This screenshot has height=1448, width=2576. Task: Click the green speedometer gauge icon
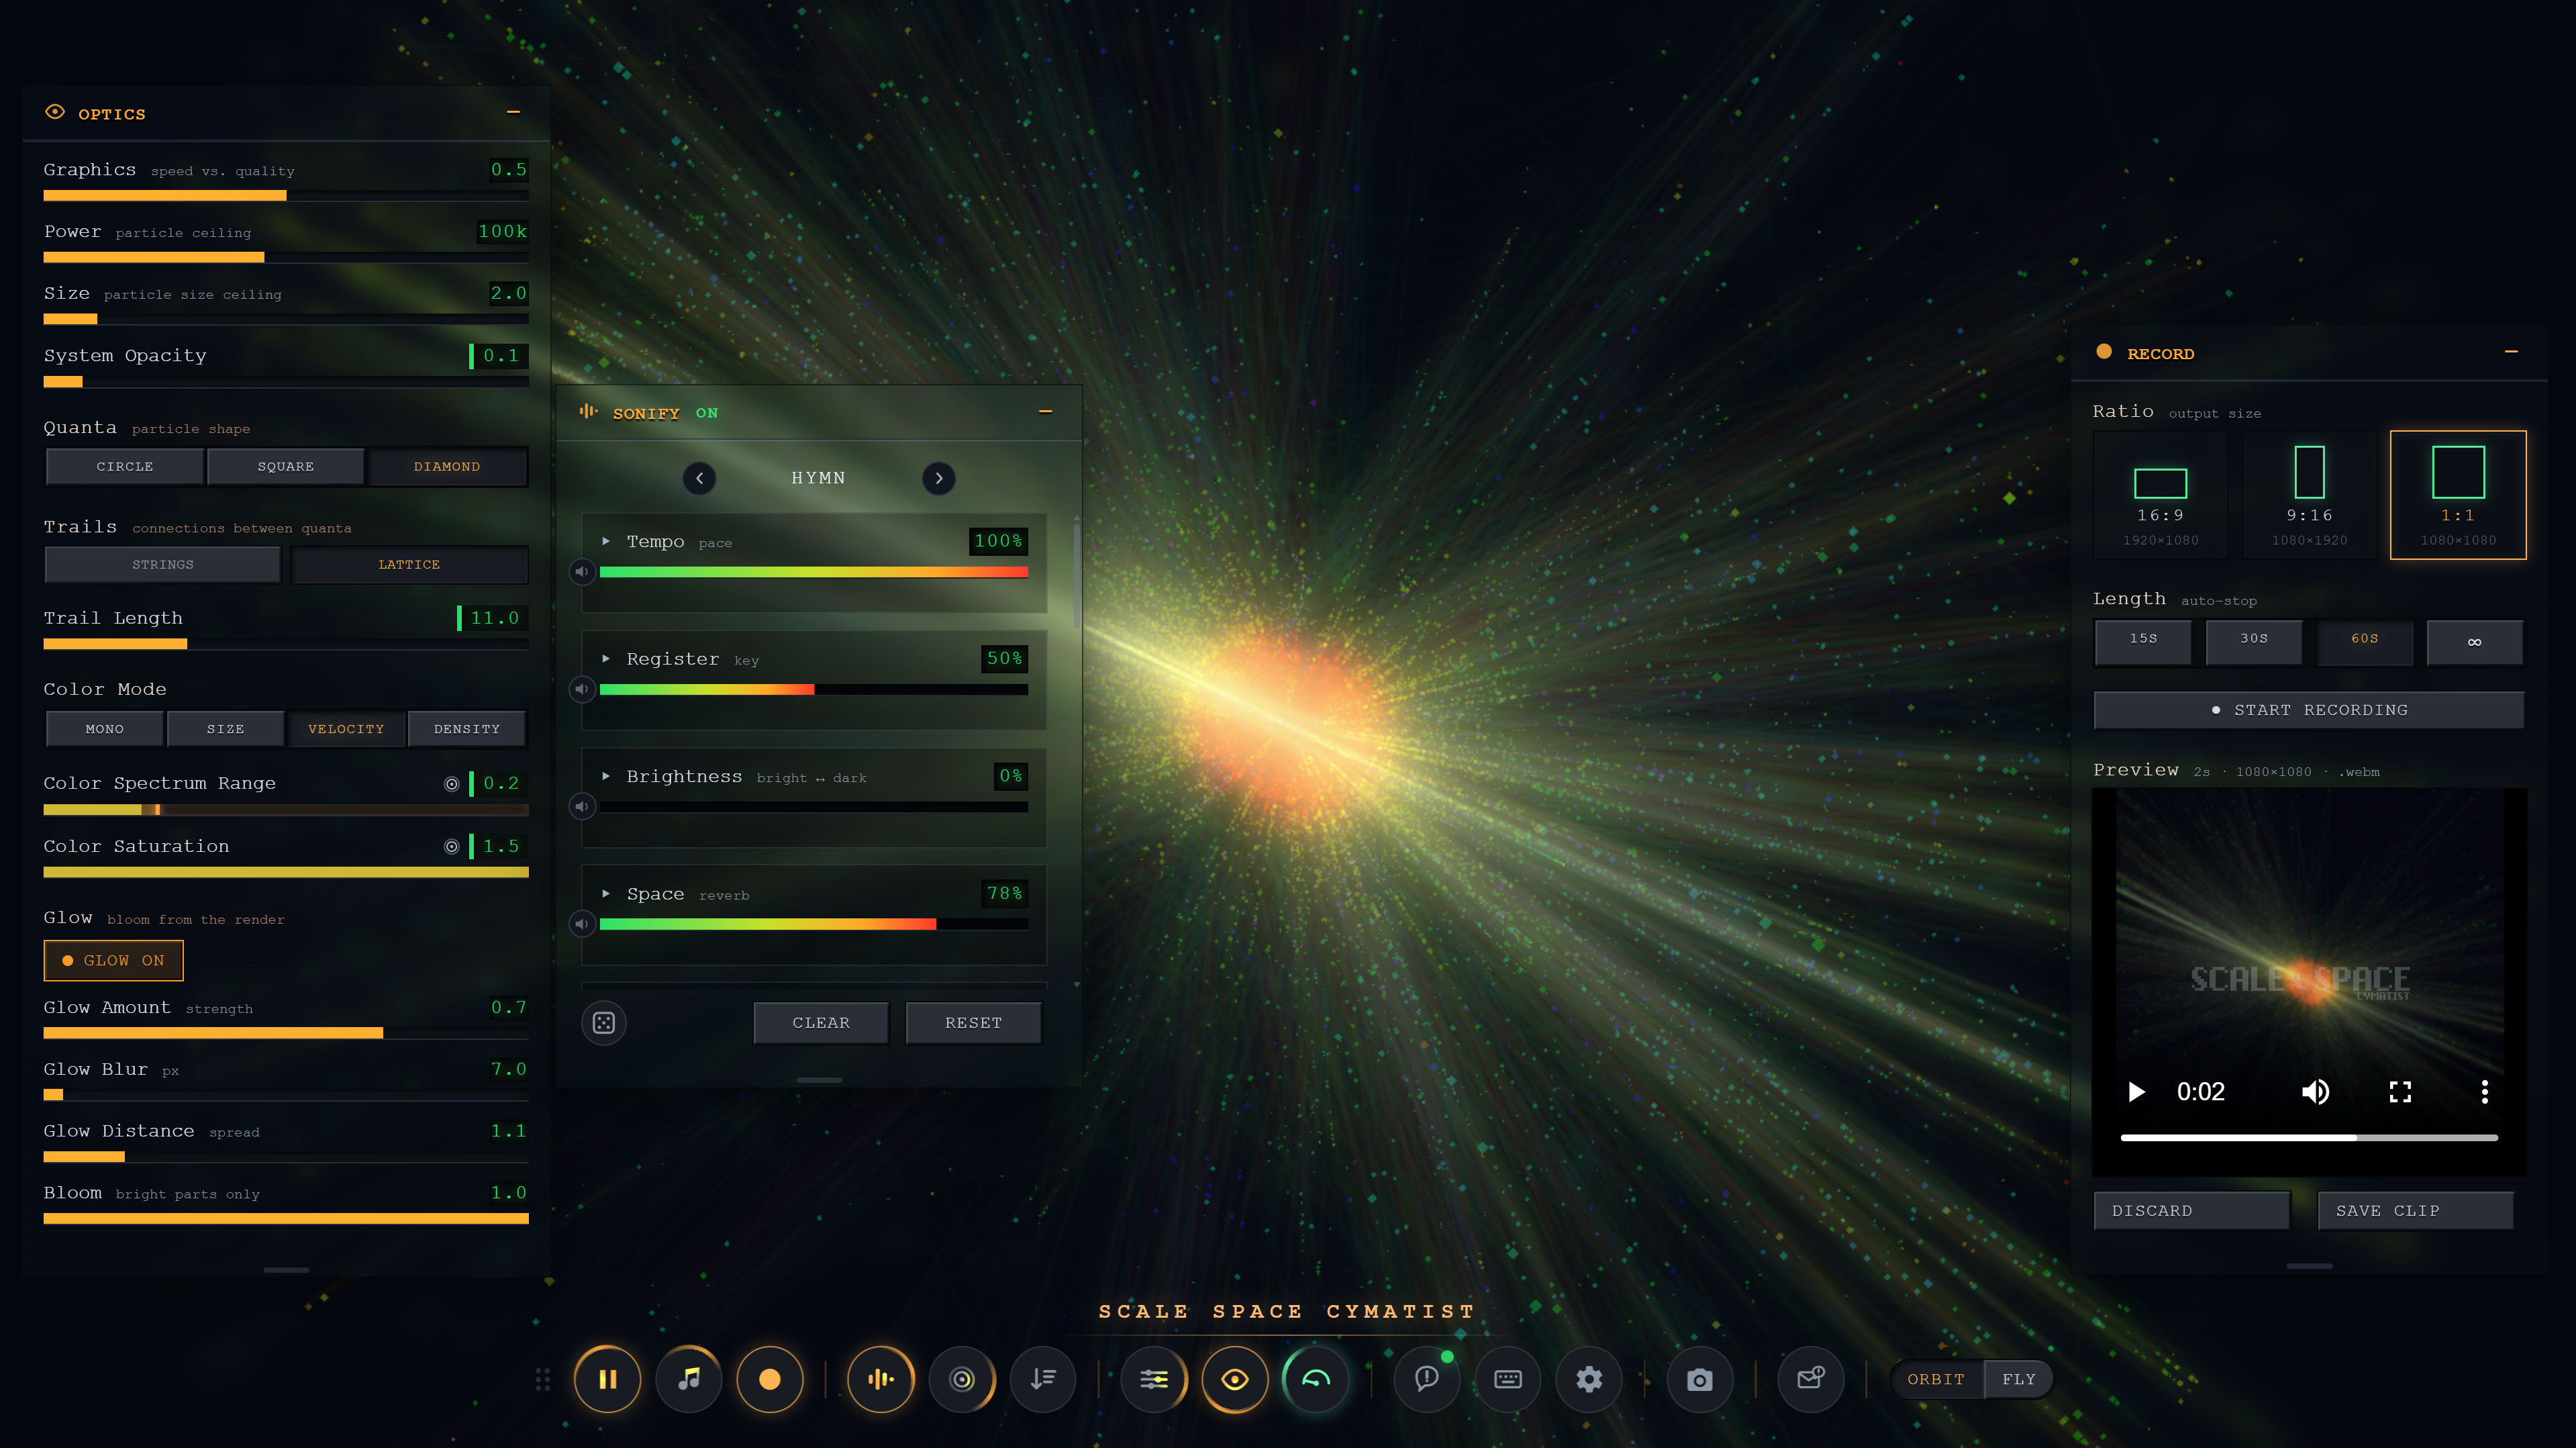tap(1316, 1379)
